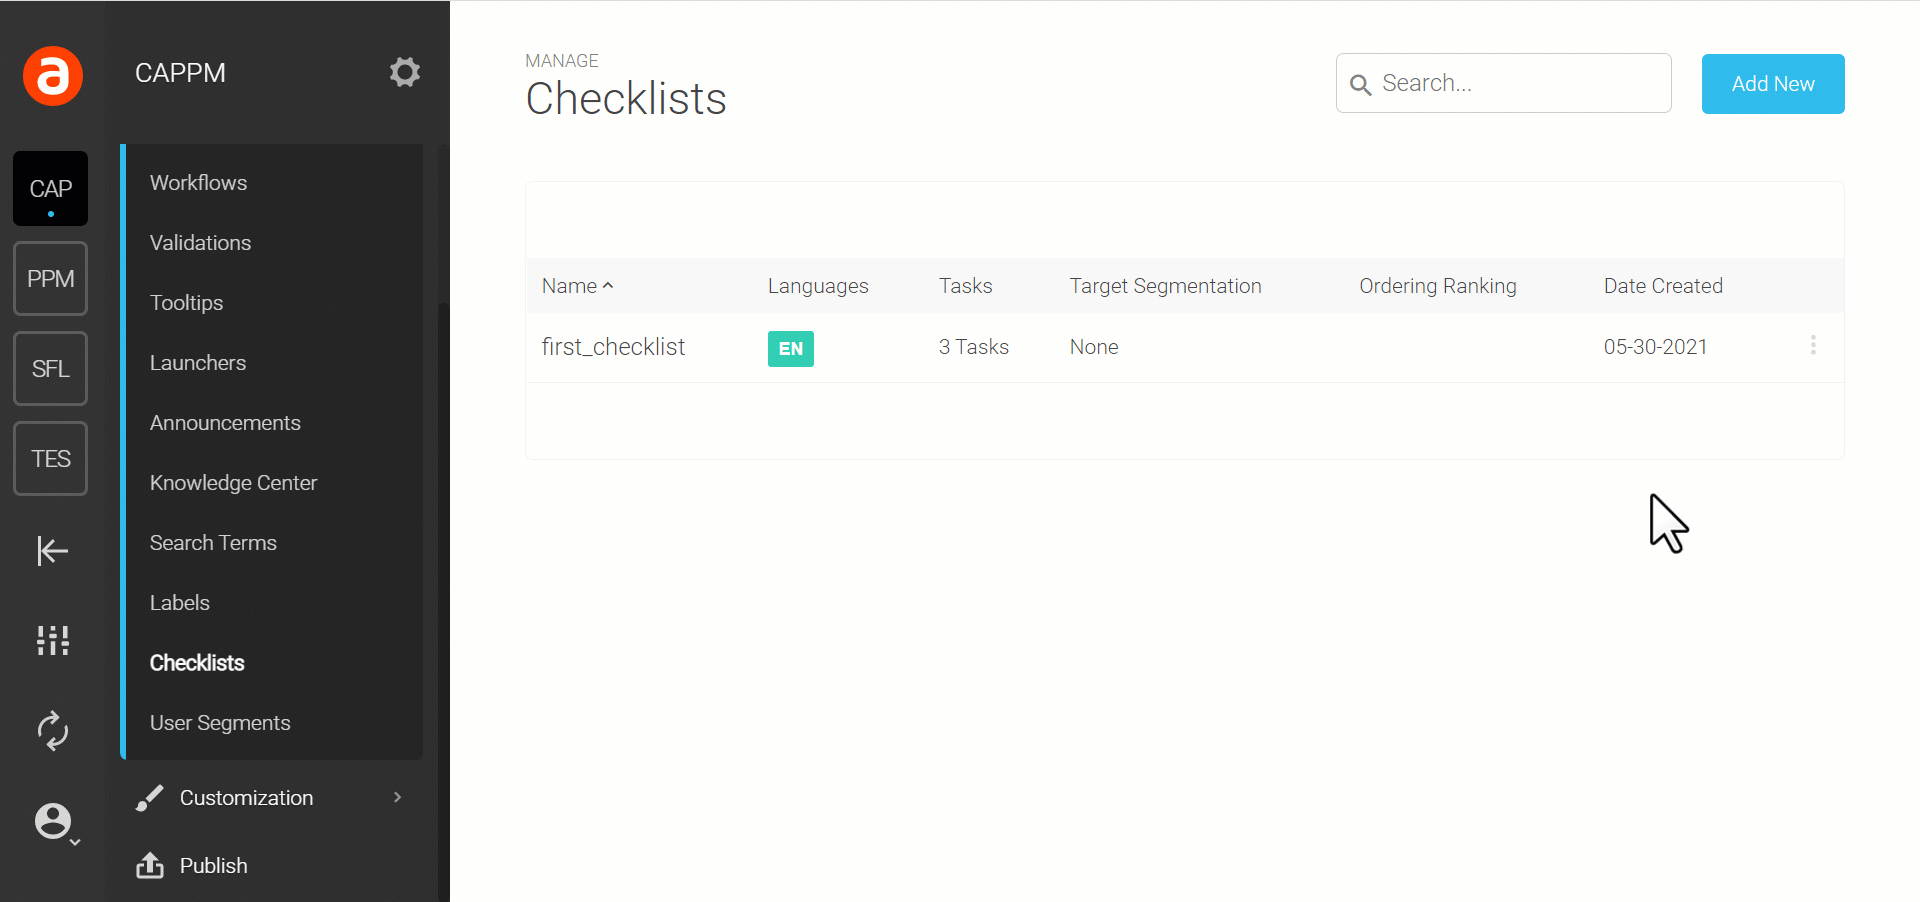Click the Tasks column header
The image size is (1920, 902).
pos(965,286)
